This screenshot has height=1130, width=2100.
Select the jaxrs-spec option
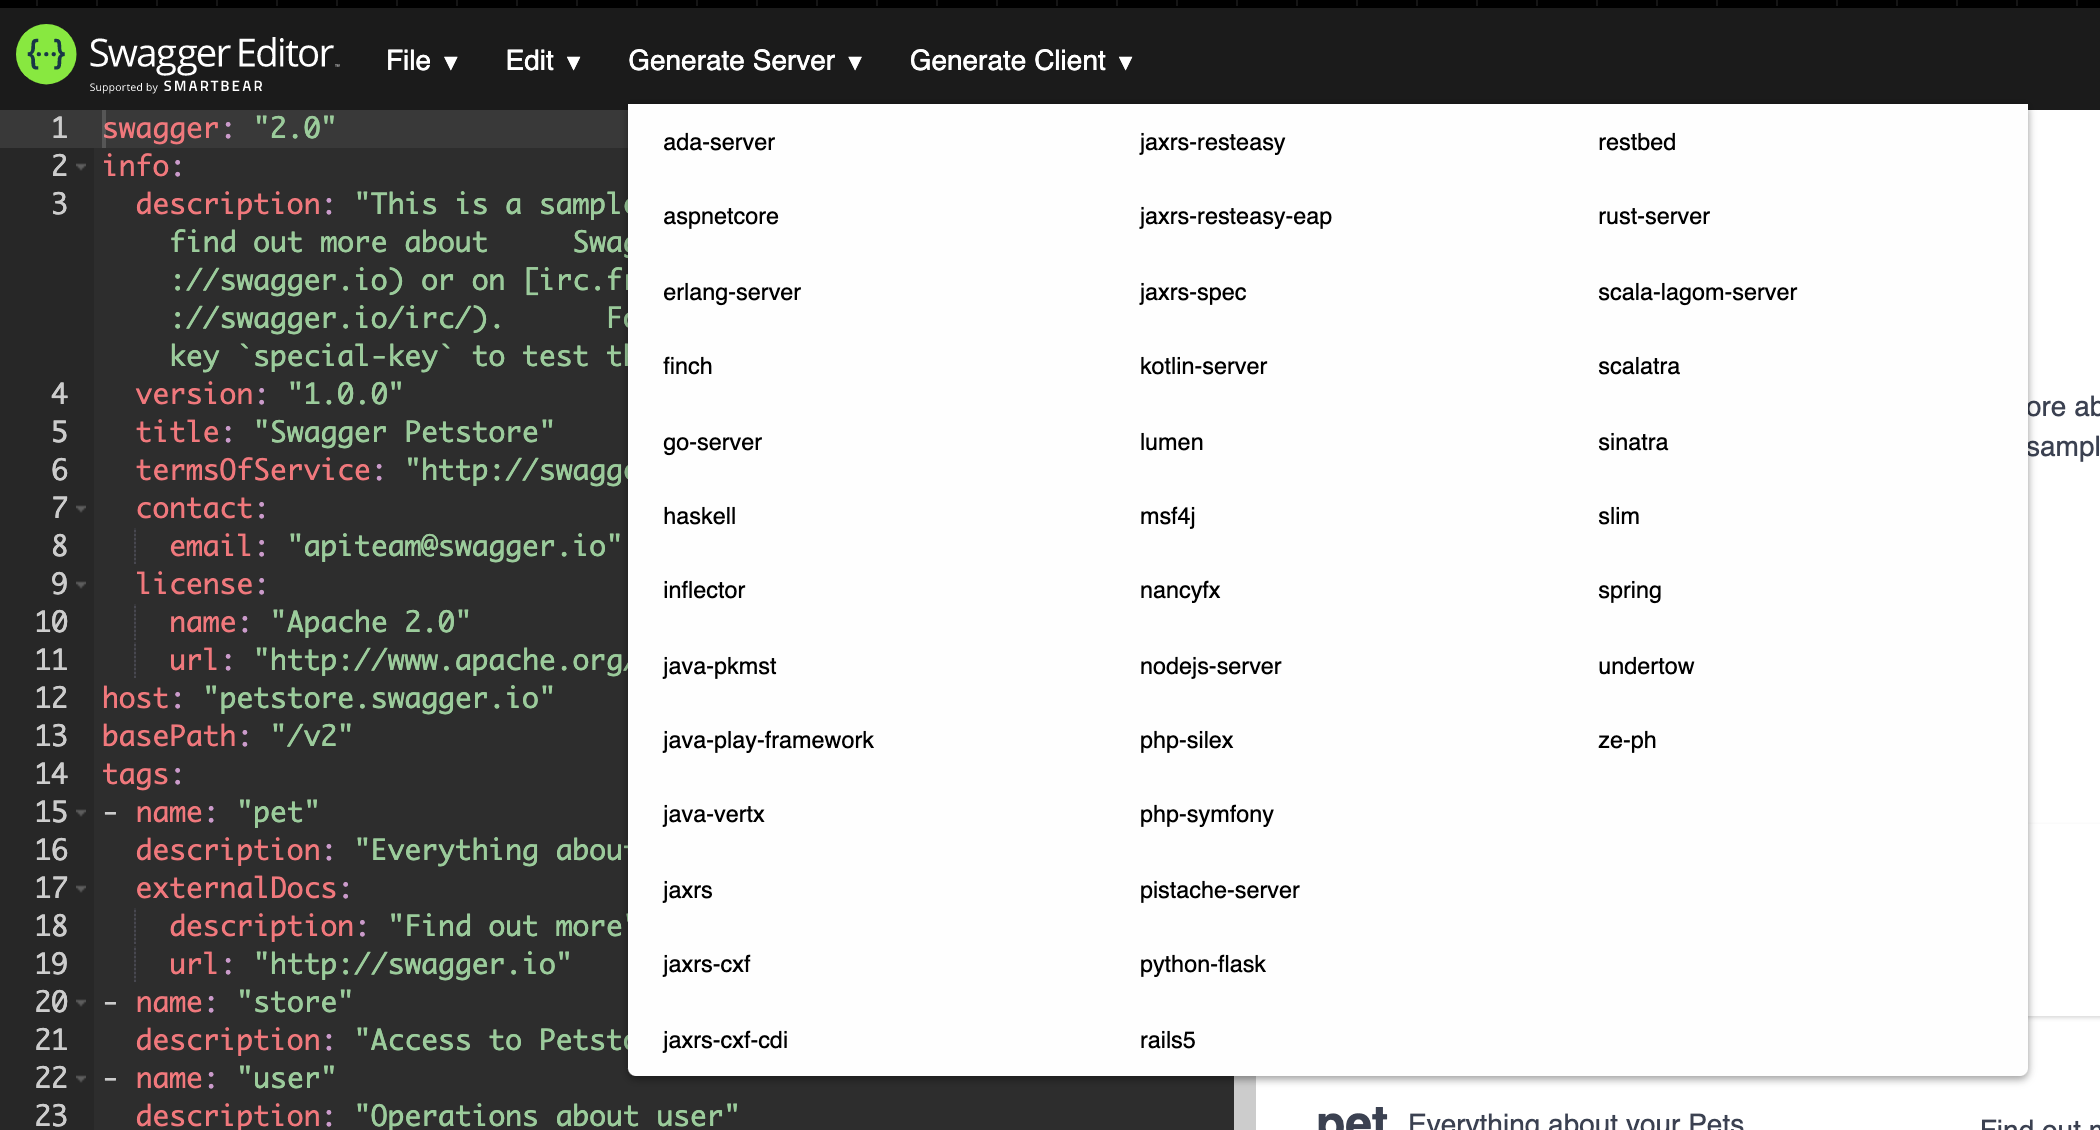(x=1192, y=292)
